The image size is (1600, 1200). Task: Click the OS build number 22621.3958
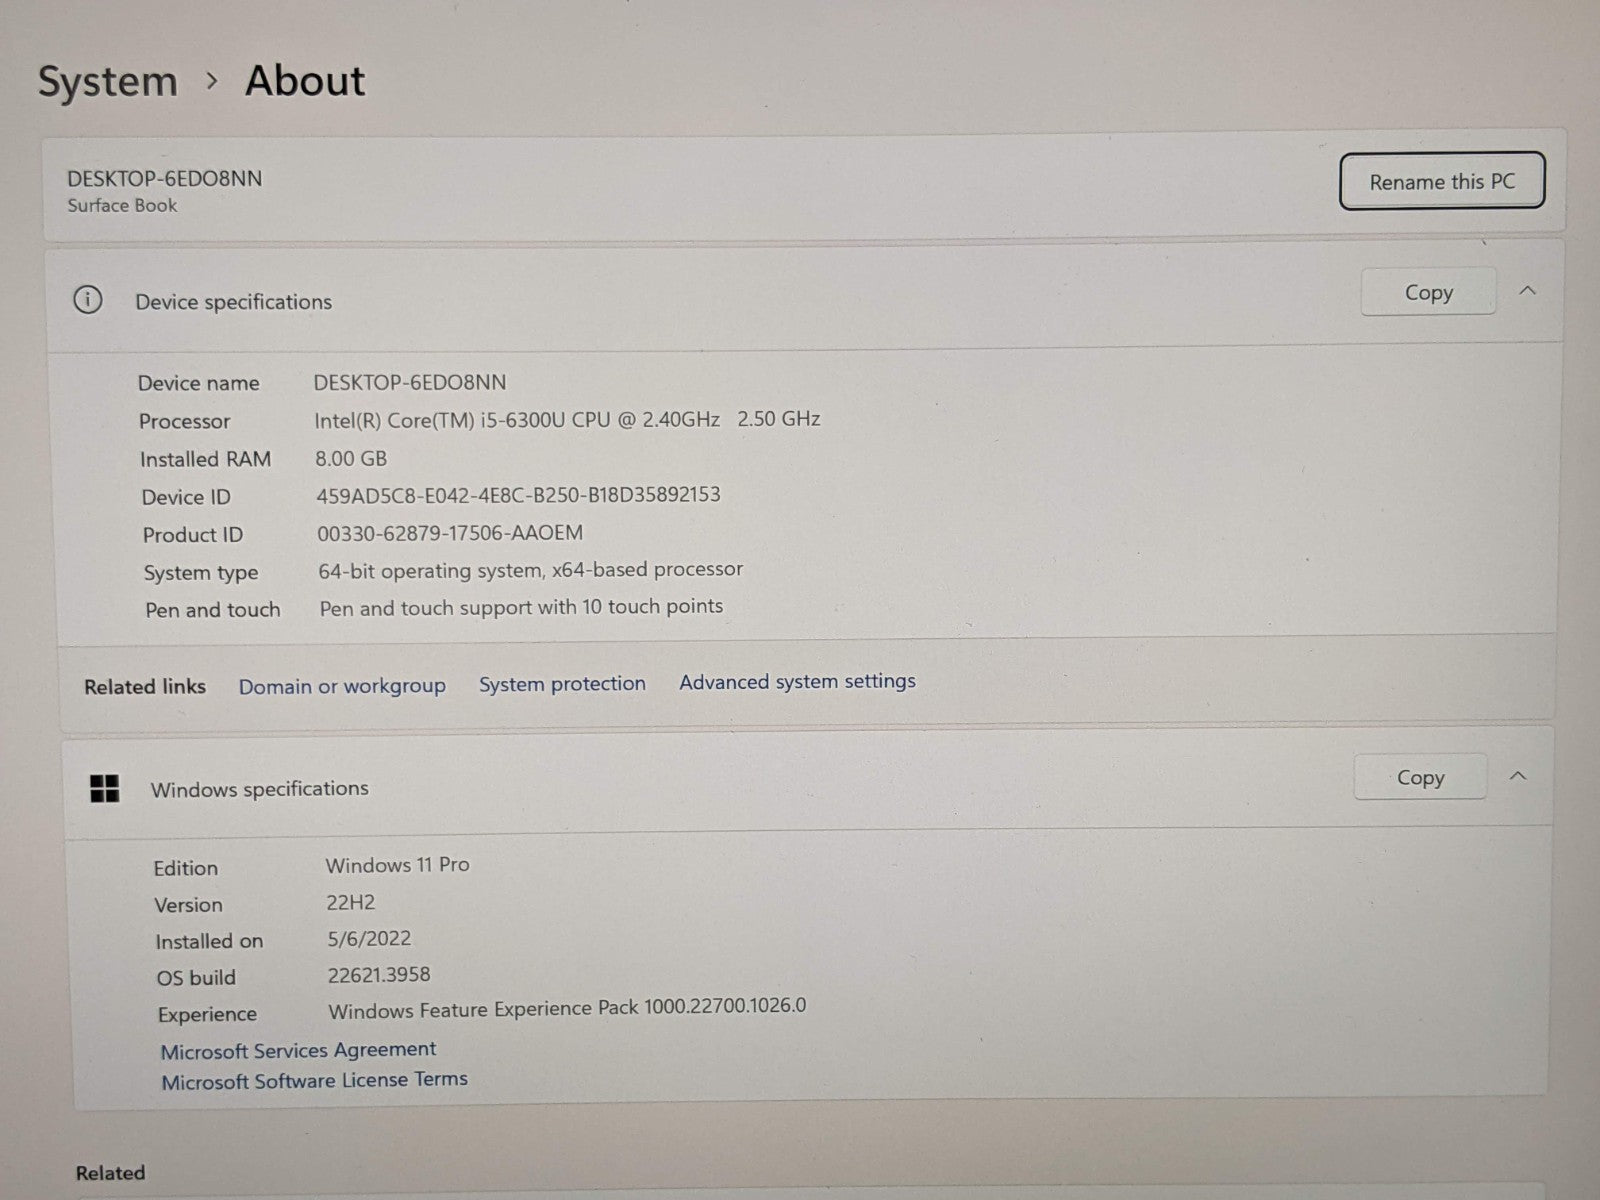[379, 974]
